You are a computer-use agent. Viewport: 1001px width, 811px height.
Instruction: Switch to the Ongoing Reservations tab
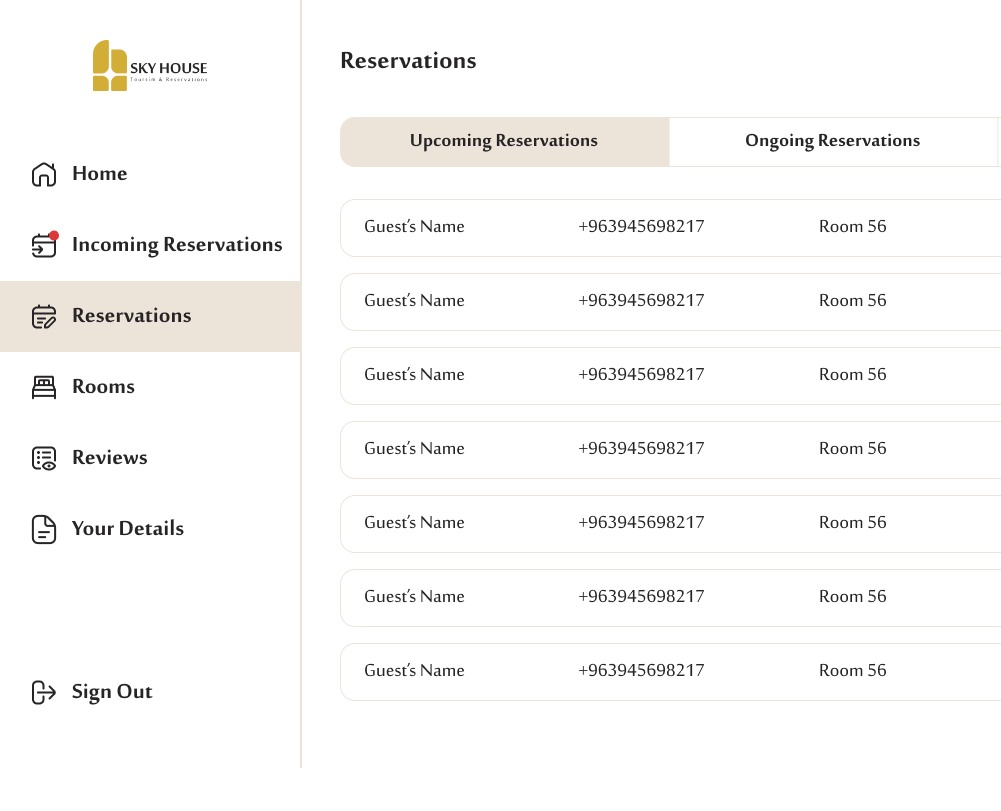click(x=832, y=142)
